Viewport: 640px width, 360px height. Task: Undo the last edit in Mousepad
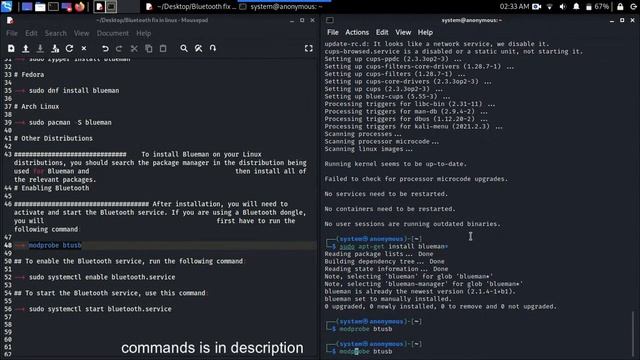(x=105, y=49)
